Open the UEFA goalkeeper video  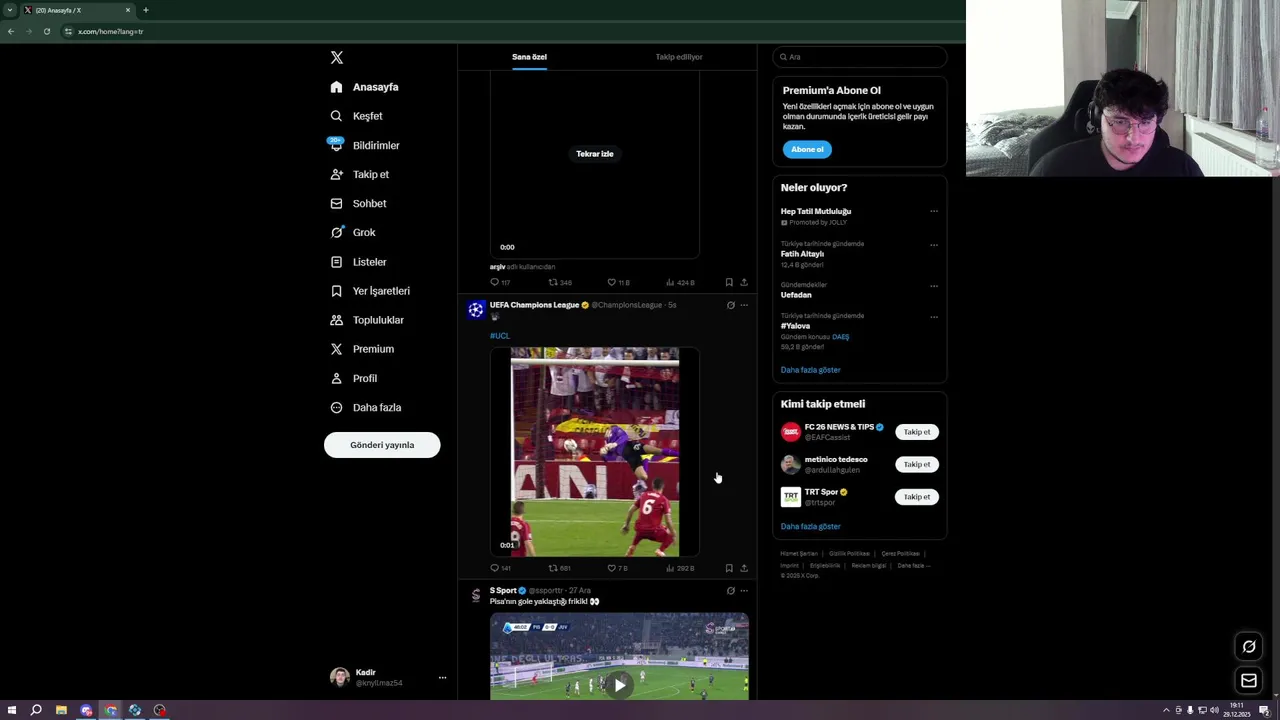[595, 452]
